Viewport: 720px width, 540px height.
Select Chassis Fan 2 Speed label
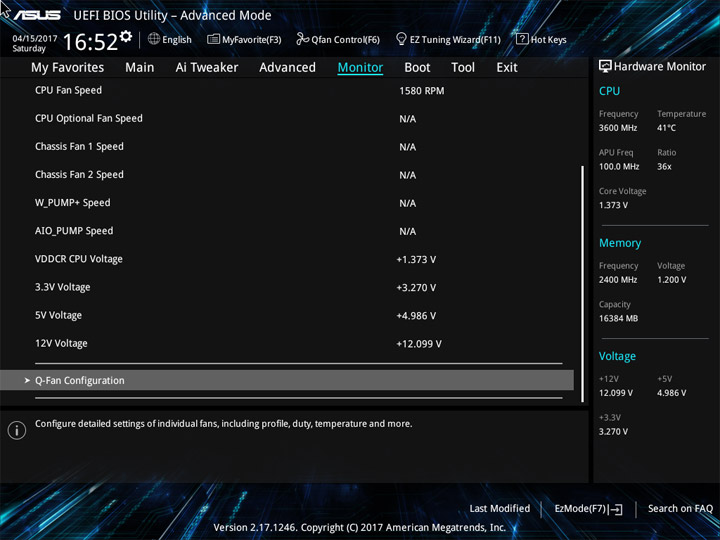(x=79, y=174)
